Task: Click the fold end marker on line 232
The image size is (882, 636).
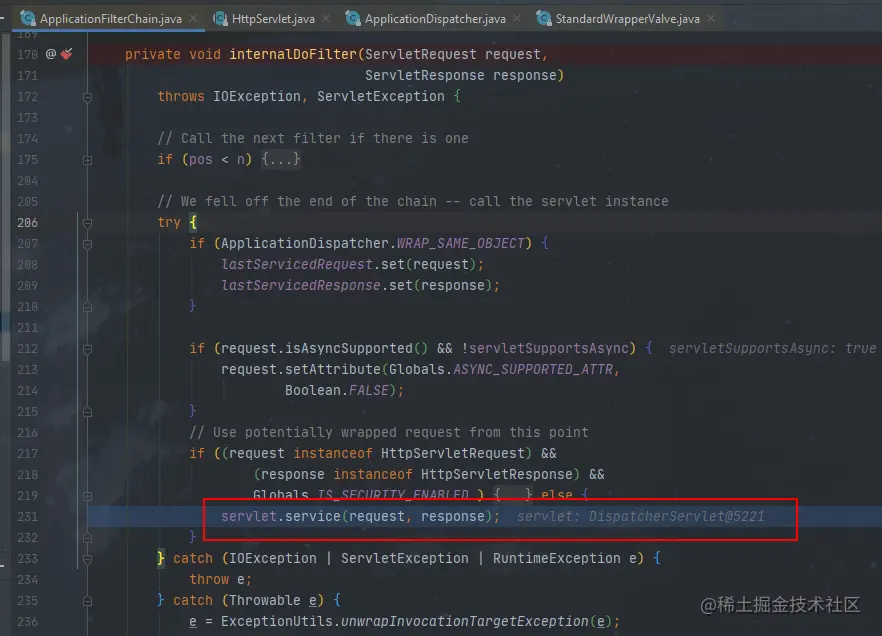Action: pyautogui.click(x=87, y=538)
